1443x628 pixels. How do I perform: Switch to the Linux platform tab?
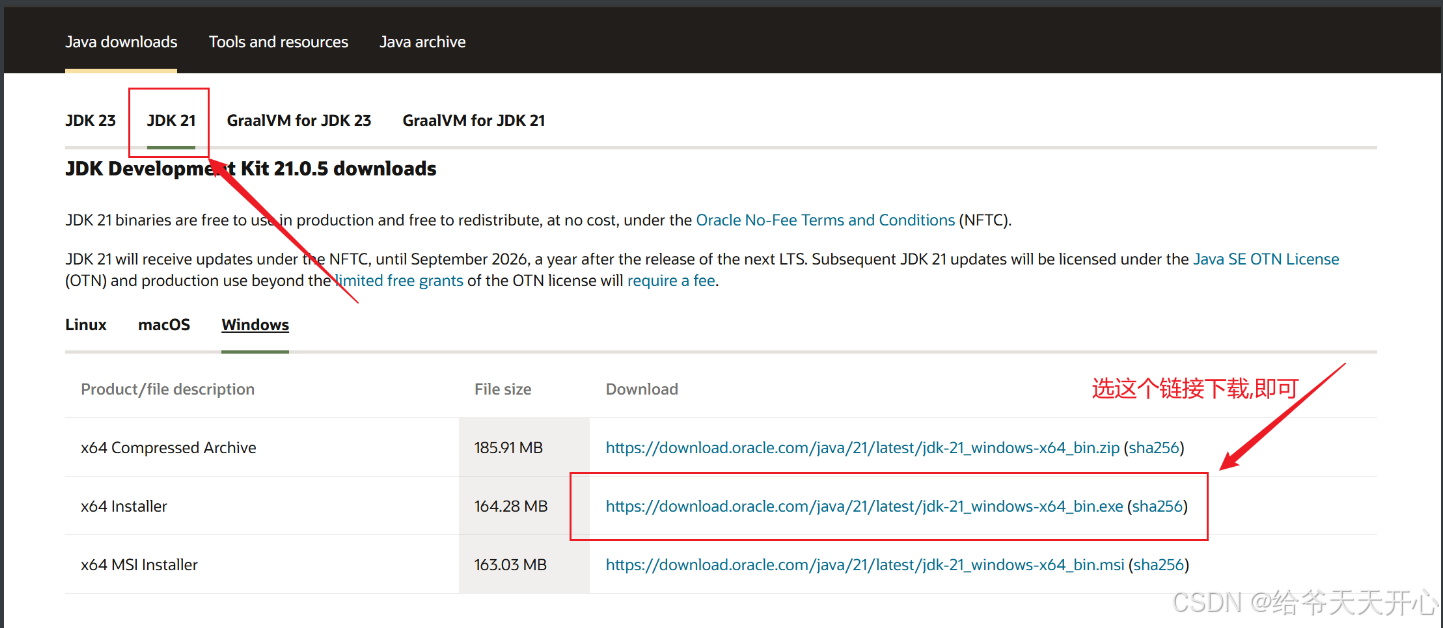click(86, 325)
